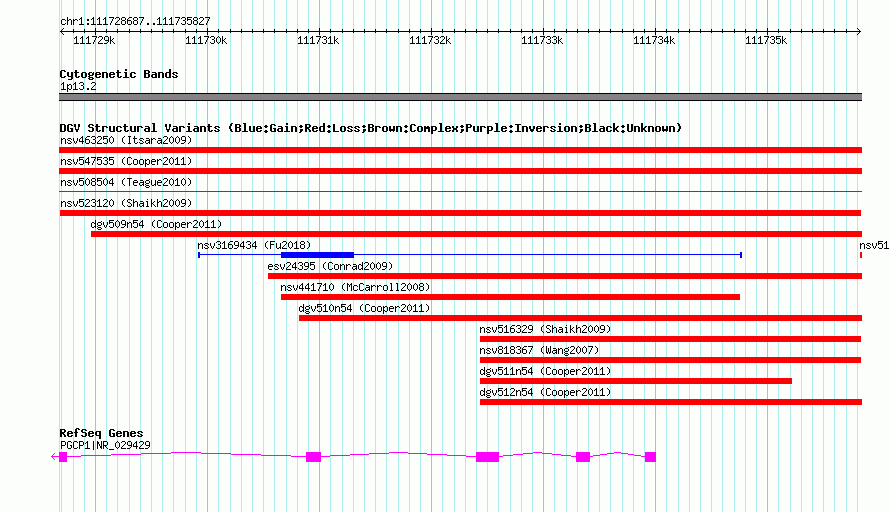Screen dimensions: 890x512
Task: Click the nsv463250 (Itsara2009) variant label
Action: point(126,140)
